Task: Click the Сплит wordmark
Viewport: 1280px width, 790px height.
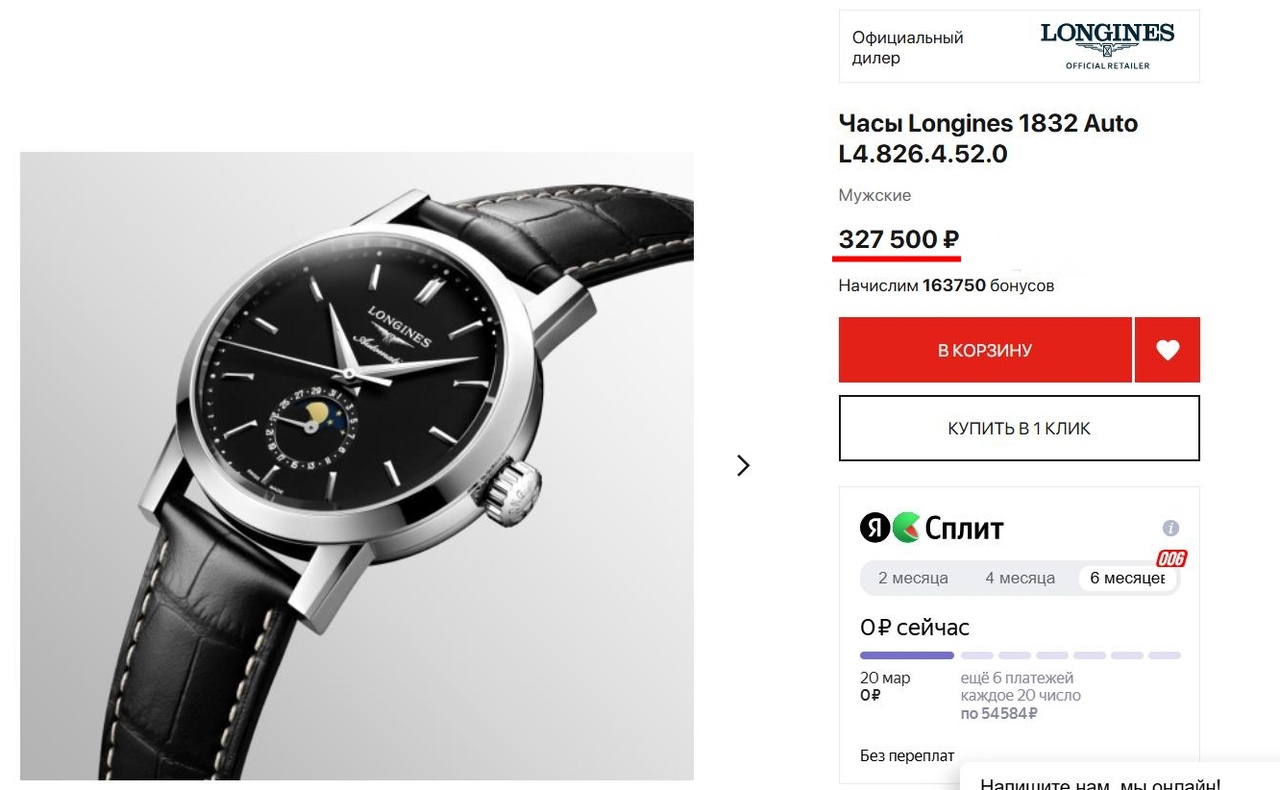Action: pos(964,528)
